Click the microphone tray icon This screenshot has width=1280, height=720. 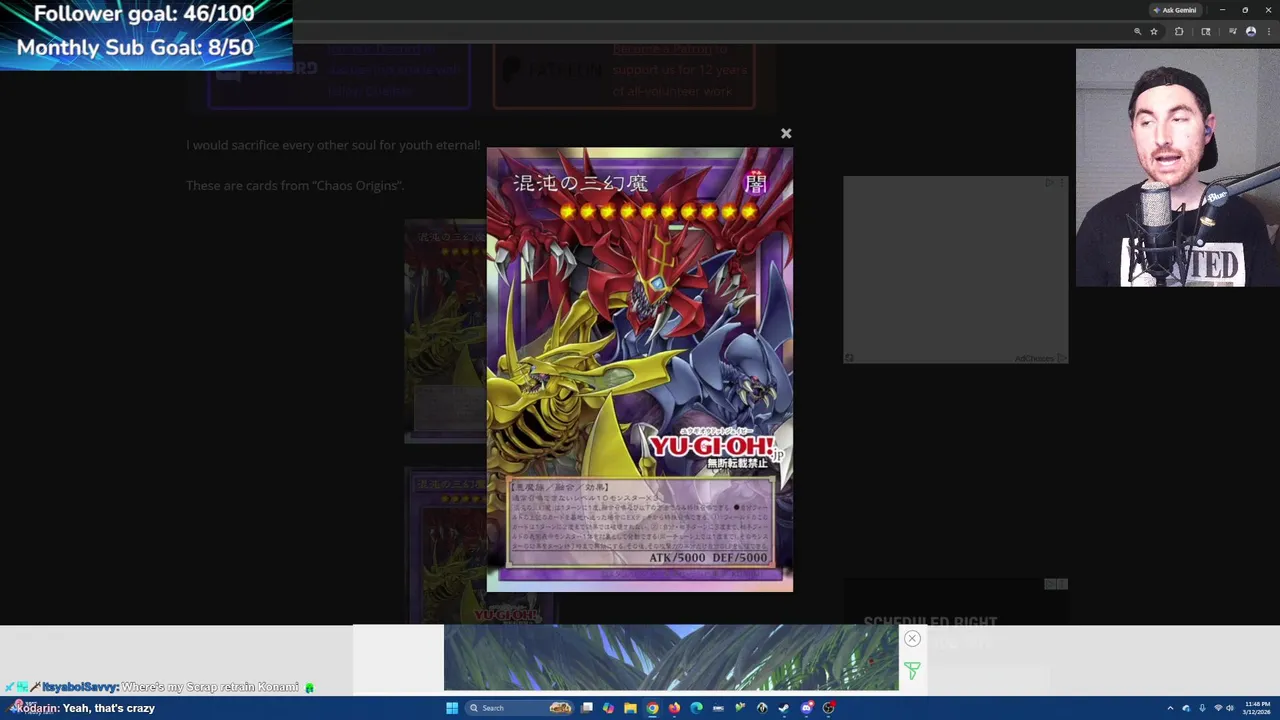(x=1202, y=708)
